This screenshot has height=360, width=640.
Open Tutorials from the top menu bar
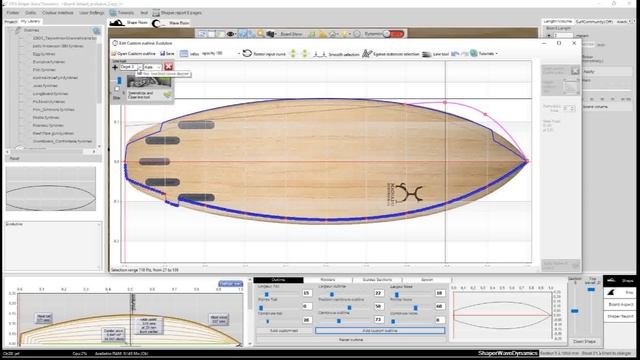(x=122, y=13)
